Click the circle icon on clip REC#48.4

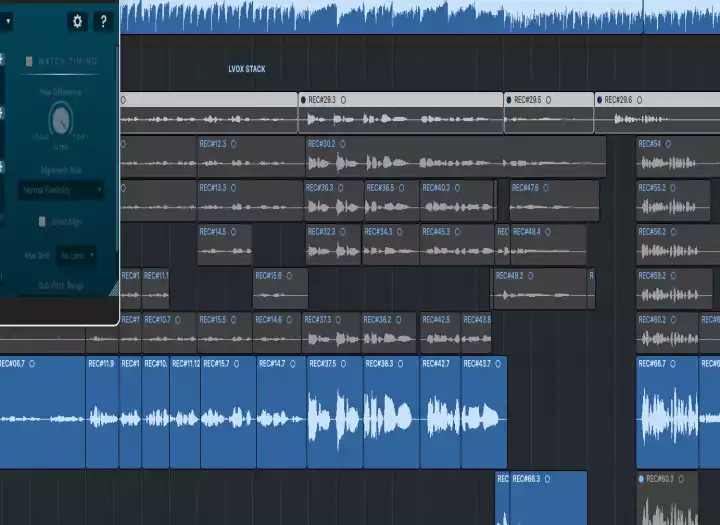547,232
